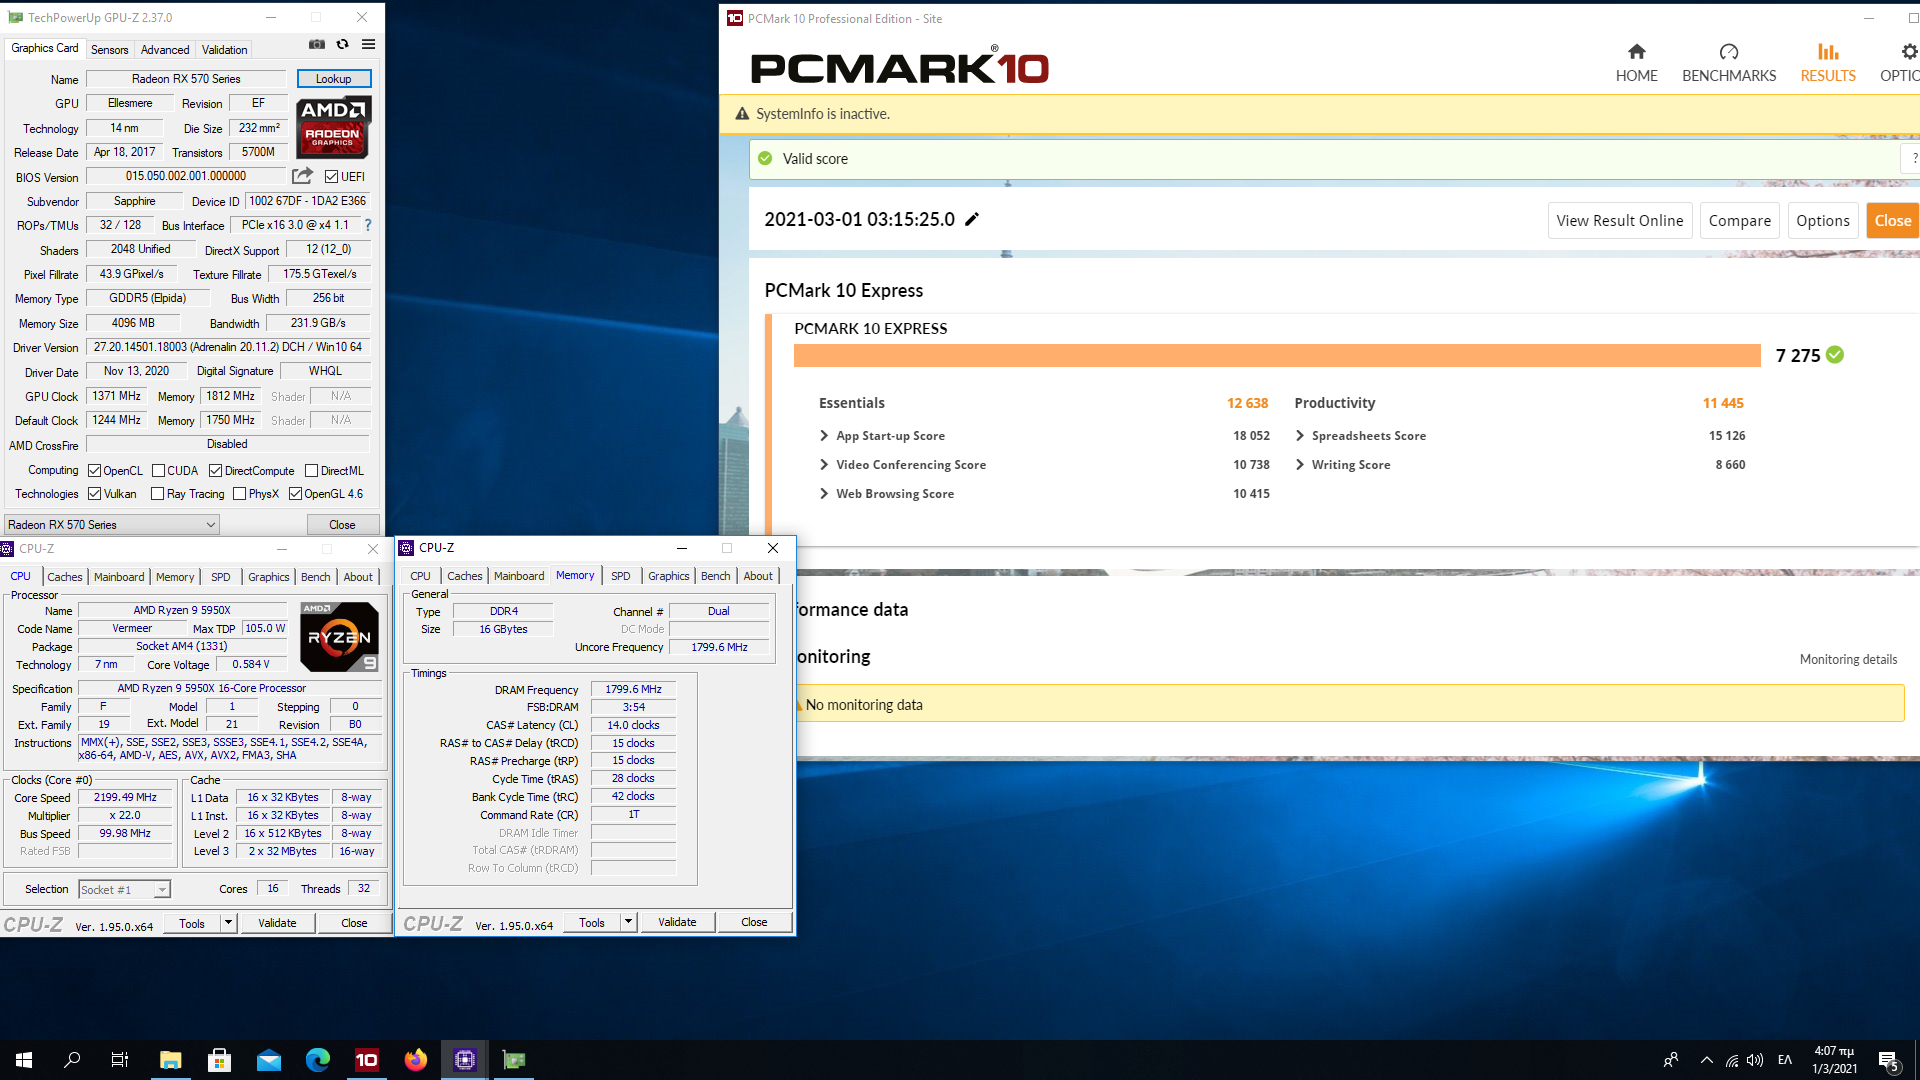This screenshot has width=1920, height=1080.
Task: Take a GPU-Z screenshot with camera icon
Action: point(317,44)
